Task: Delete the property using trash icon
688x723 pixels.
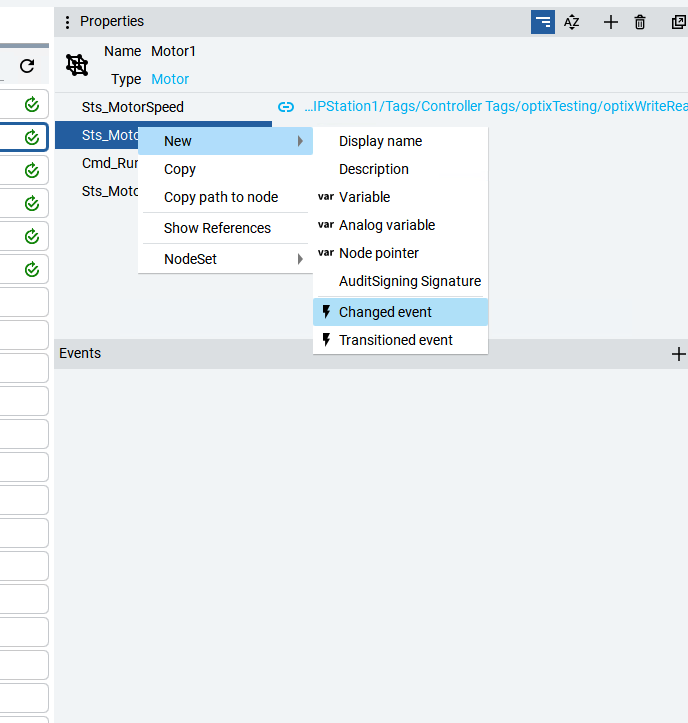Action: coord(640,22)
